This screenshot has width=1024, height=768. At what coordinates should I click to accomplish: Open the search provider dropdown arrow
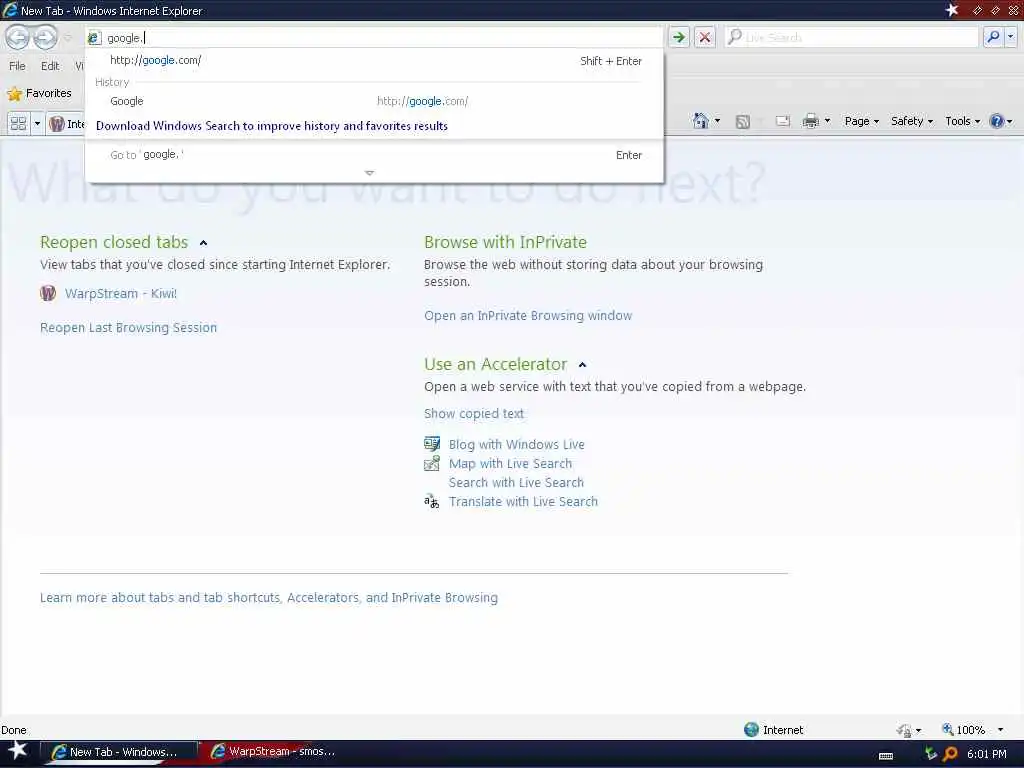[x=1011, y=37]
